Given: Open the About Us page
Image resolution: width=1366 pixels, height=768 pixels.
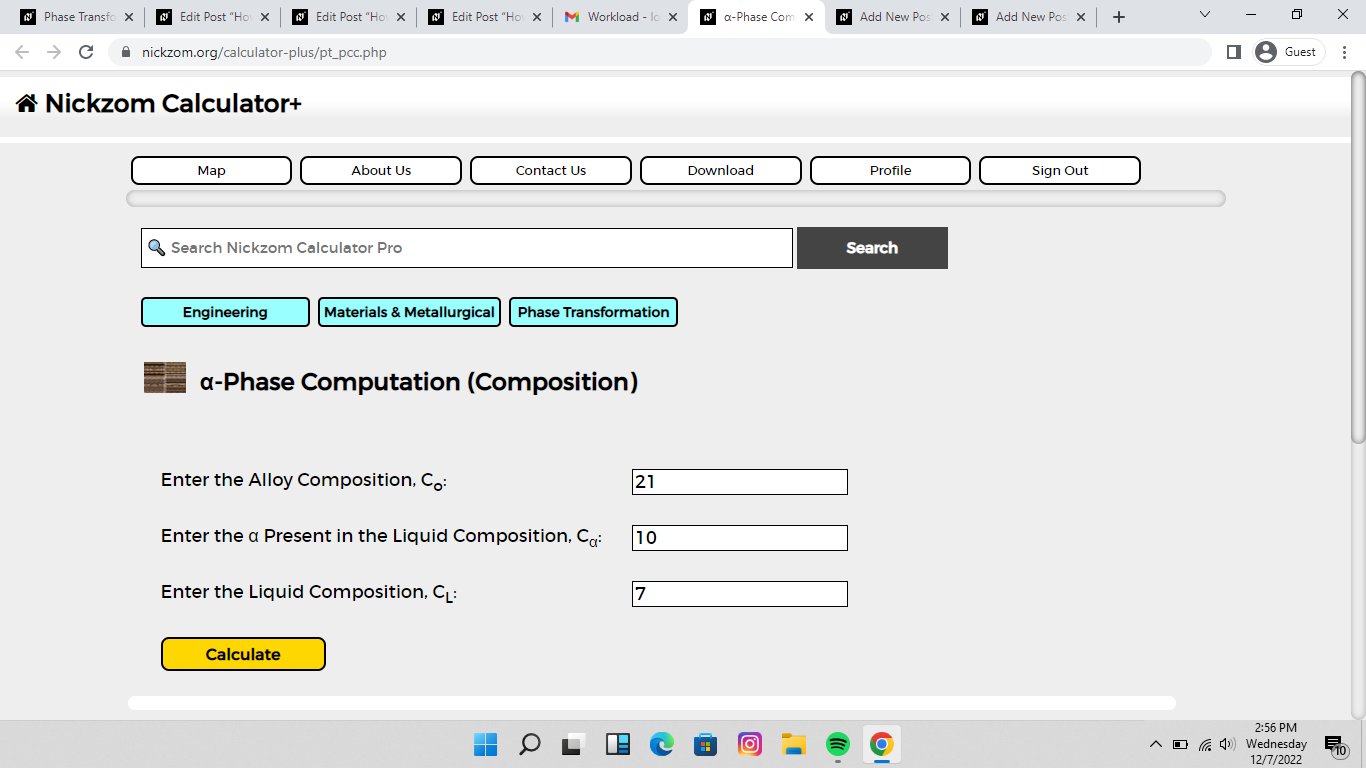Looking at the screenshot, I should tap(381, 170).
